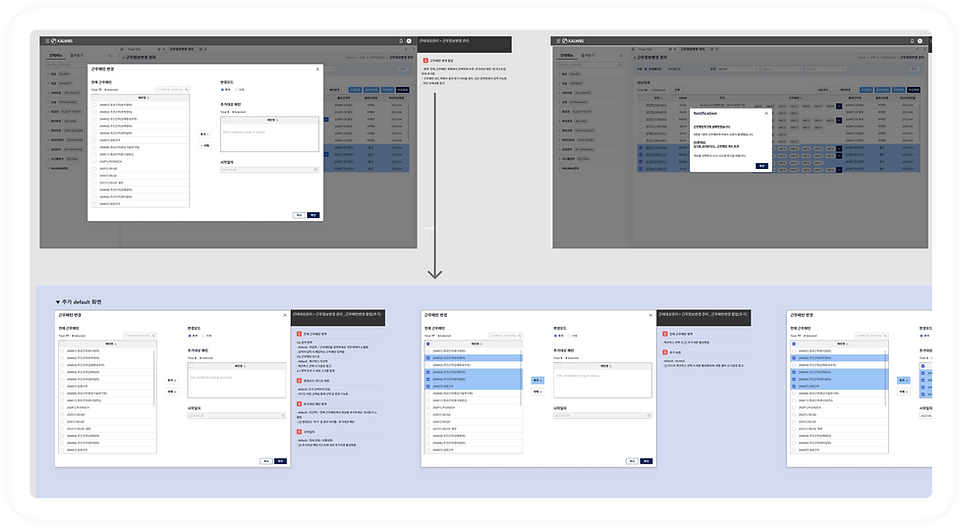
Task: Open calendar icon in first default-section dialog date field
Action: tap(283, 416)
